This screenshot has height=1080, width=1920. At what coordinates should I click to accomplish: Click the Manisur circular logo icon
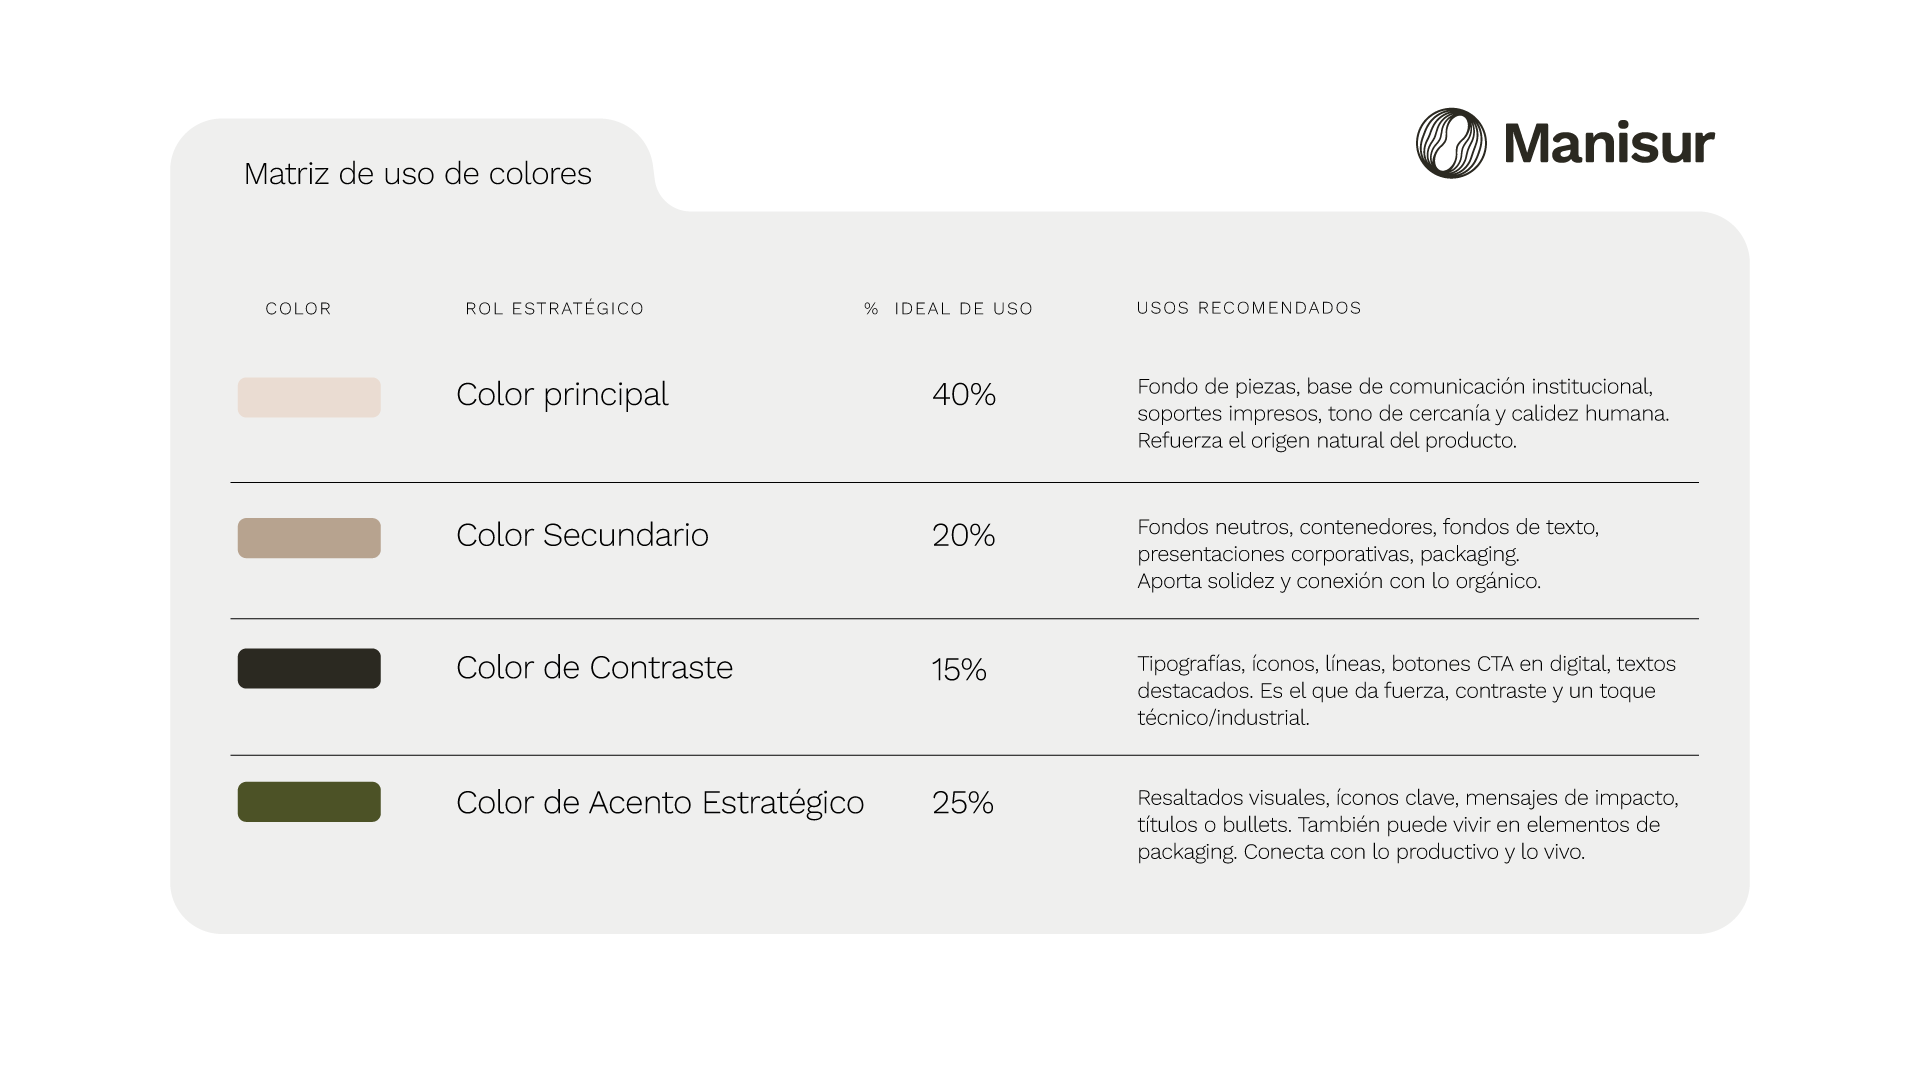(x=1451, y=143)
